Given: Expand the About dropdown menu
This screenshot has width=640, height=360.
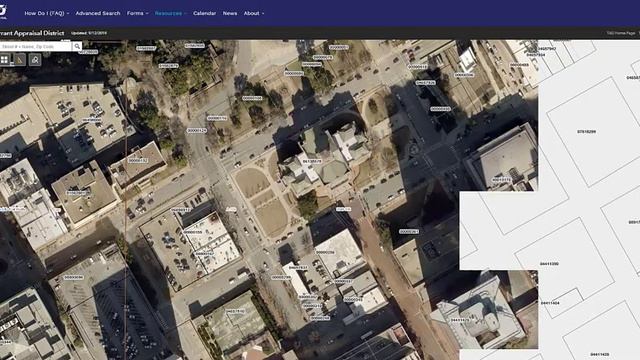Looking at the screenshot, I should point(254,13).
